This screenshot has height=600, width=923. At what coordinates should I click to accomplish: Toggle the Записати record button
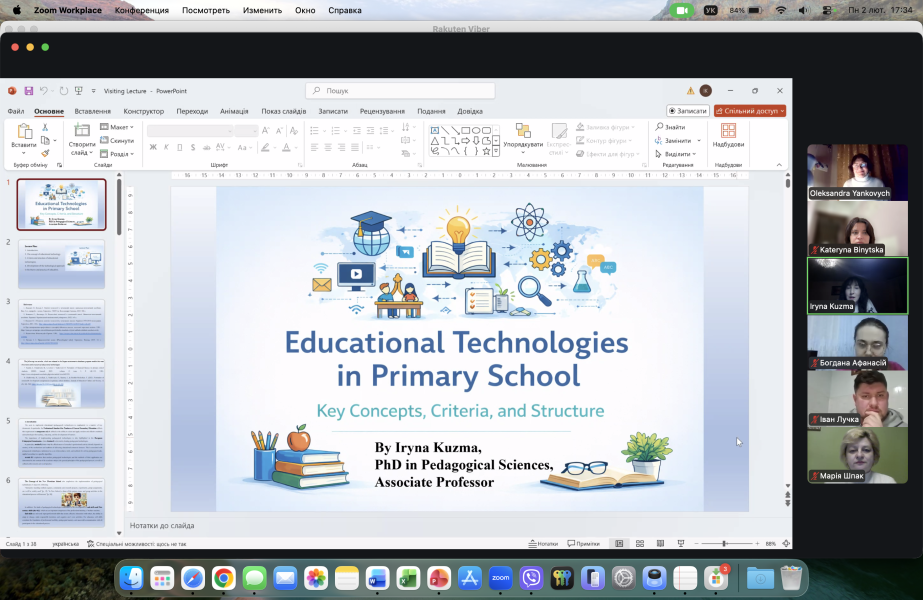(x=688, y=111)
